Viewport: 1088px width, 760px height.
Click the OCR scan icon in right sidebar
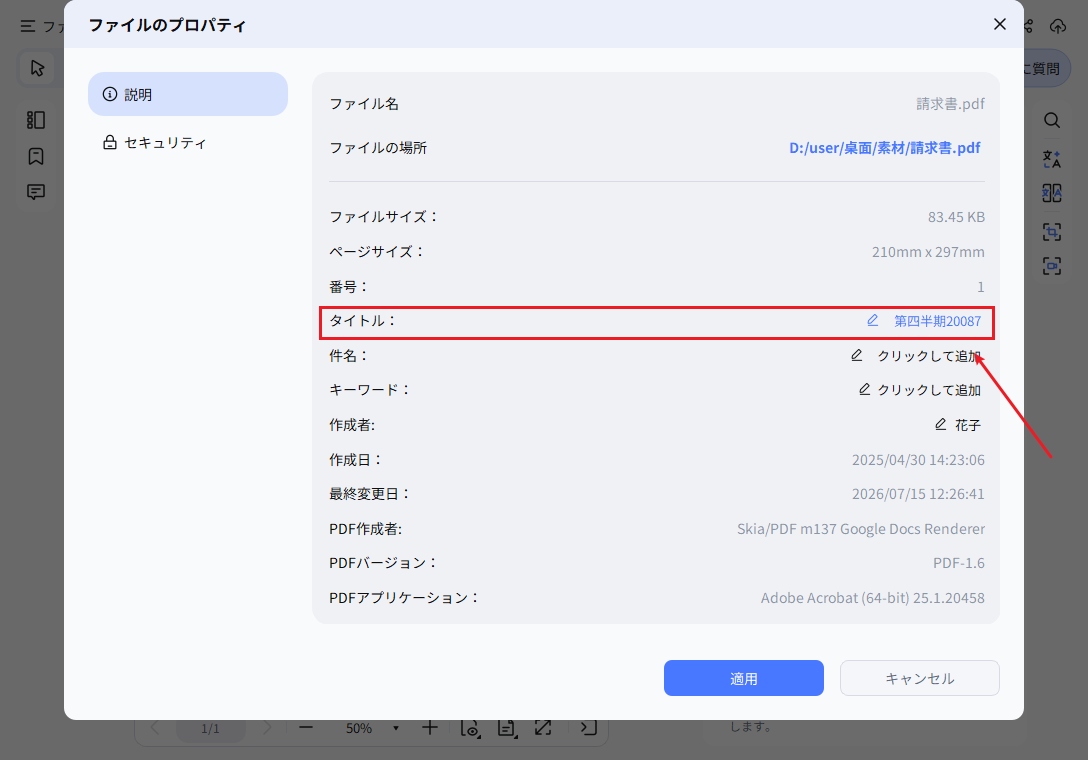tap(1052, 231)
